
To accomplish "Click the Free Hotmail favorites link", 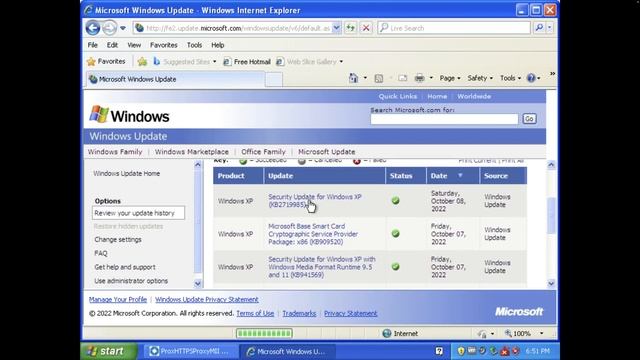I will point(247,62).
